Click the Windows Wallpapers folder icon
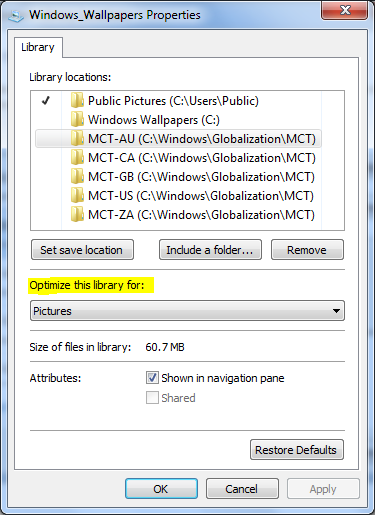This screenshot has height=515, width=375. point(77,119)
